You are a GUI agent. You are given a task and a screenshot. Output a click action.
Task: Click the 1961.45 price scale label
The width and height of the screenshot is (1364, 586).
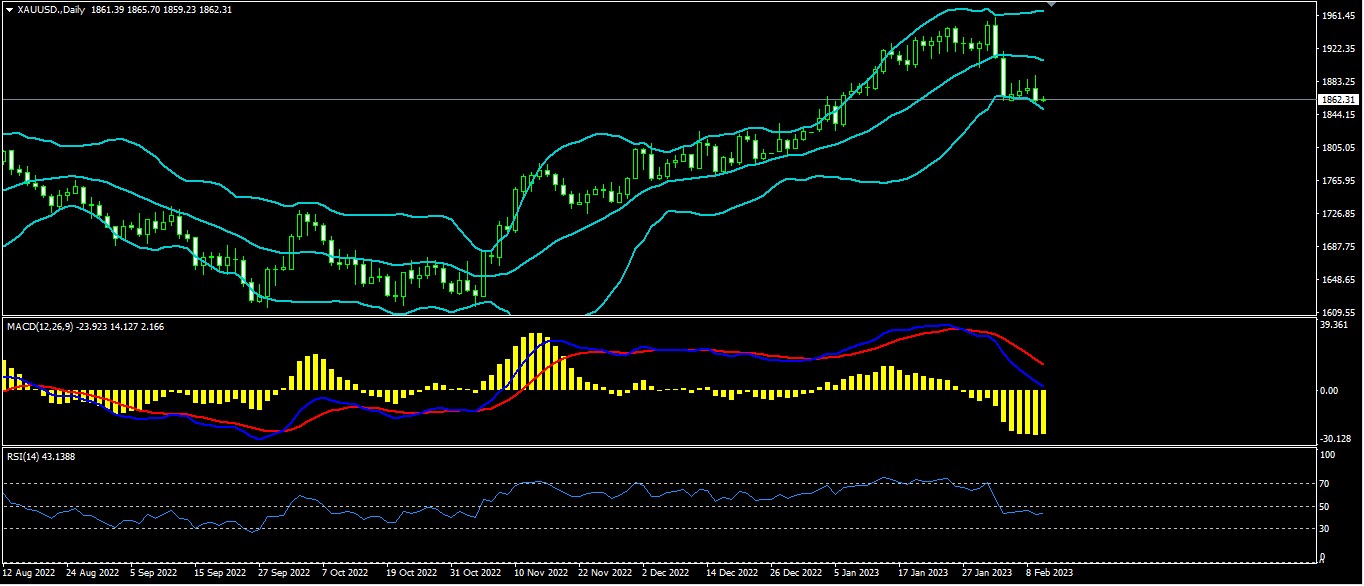click(1335, 16)
